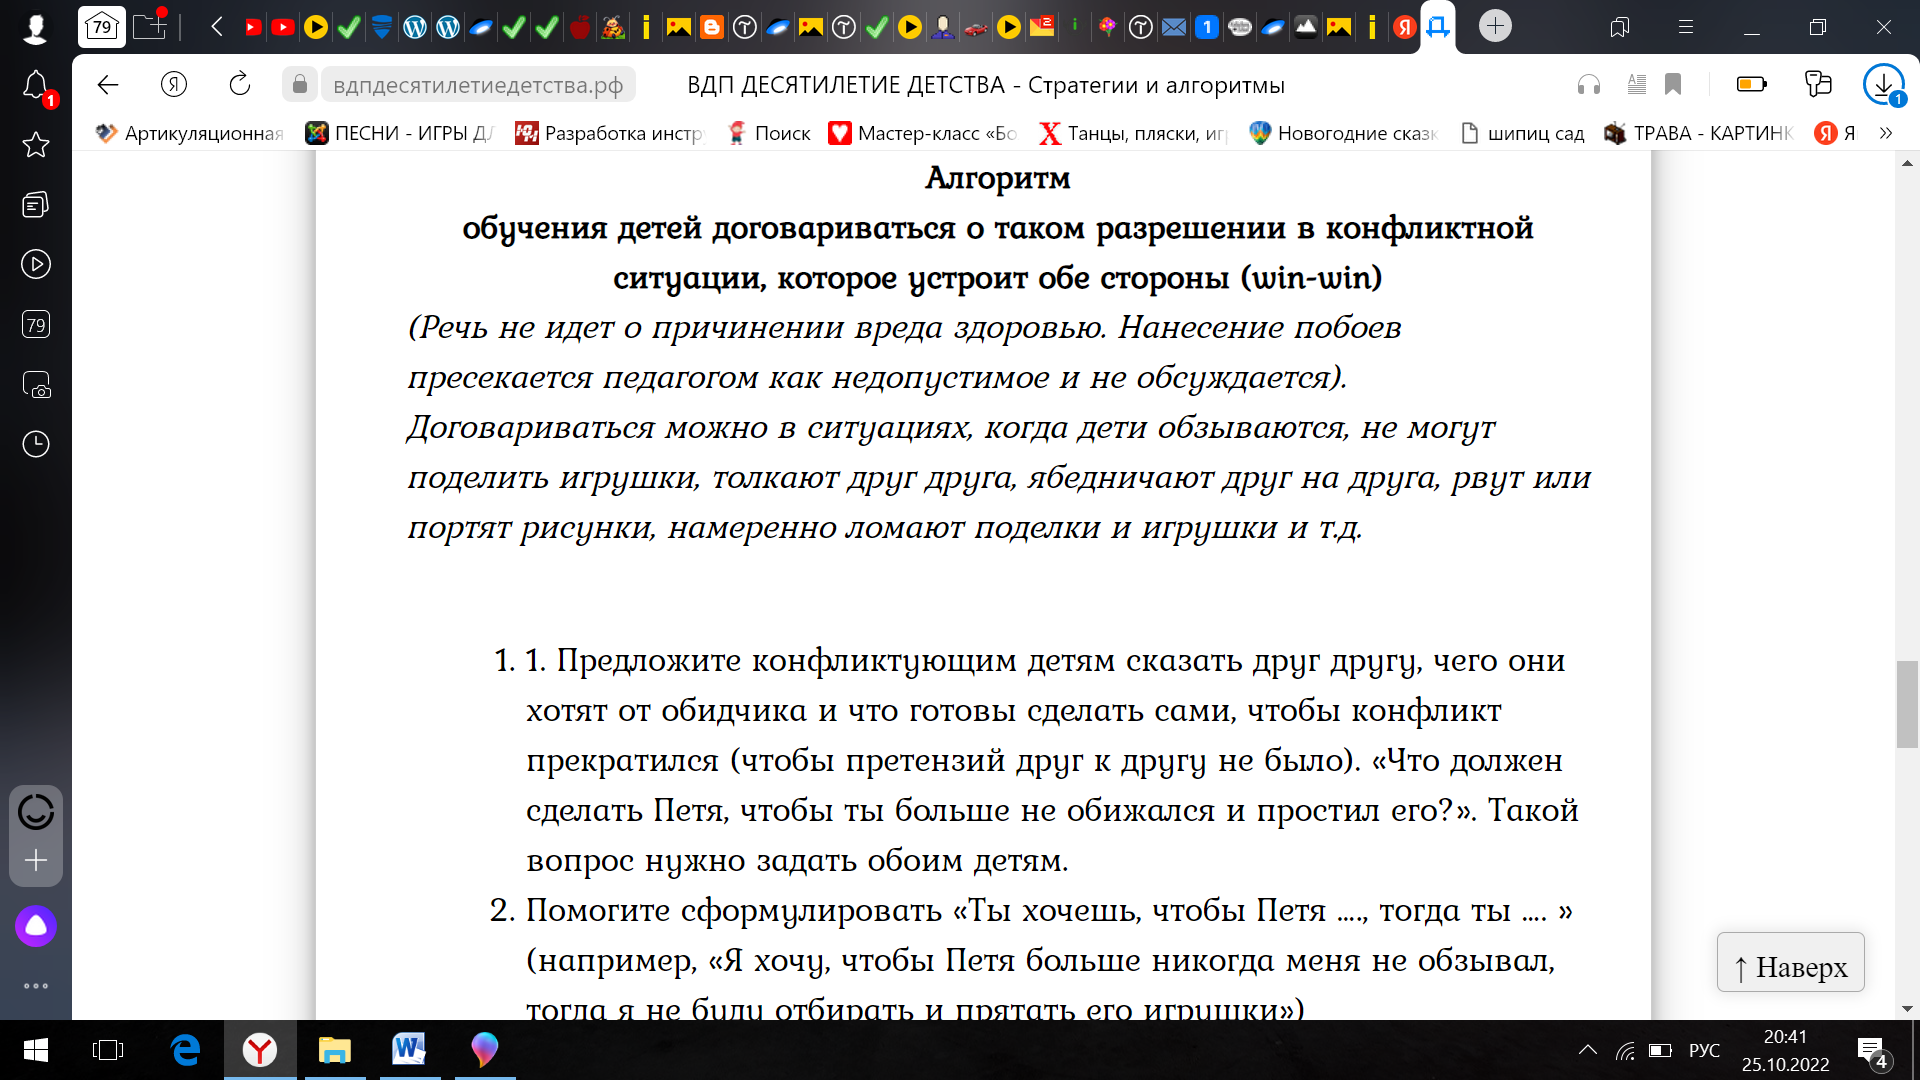Open the Разработка инстр bookmark
This screenshot has height=1080, width=1920.
point(610,133)
